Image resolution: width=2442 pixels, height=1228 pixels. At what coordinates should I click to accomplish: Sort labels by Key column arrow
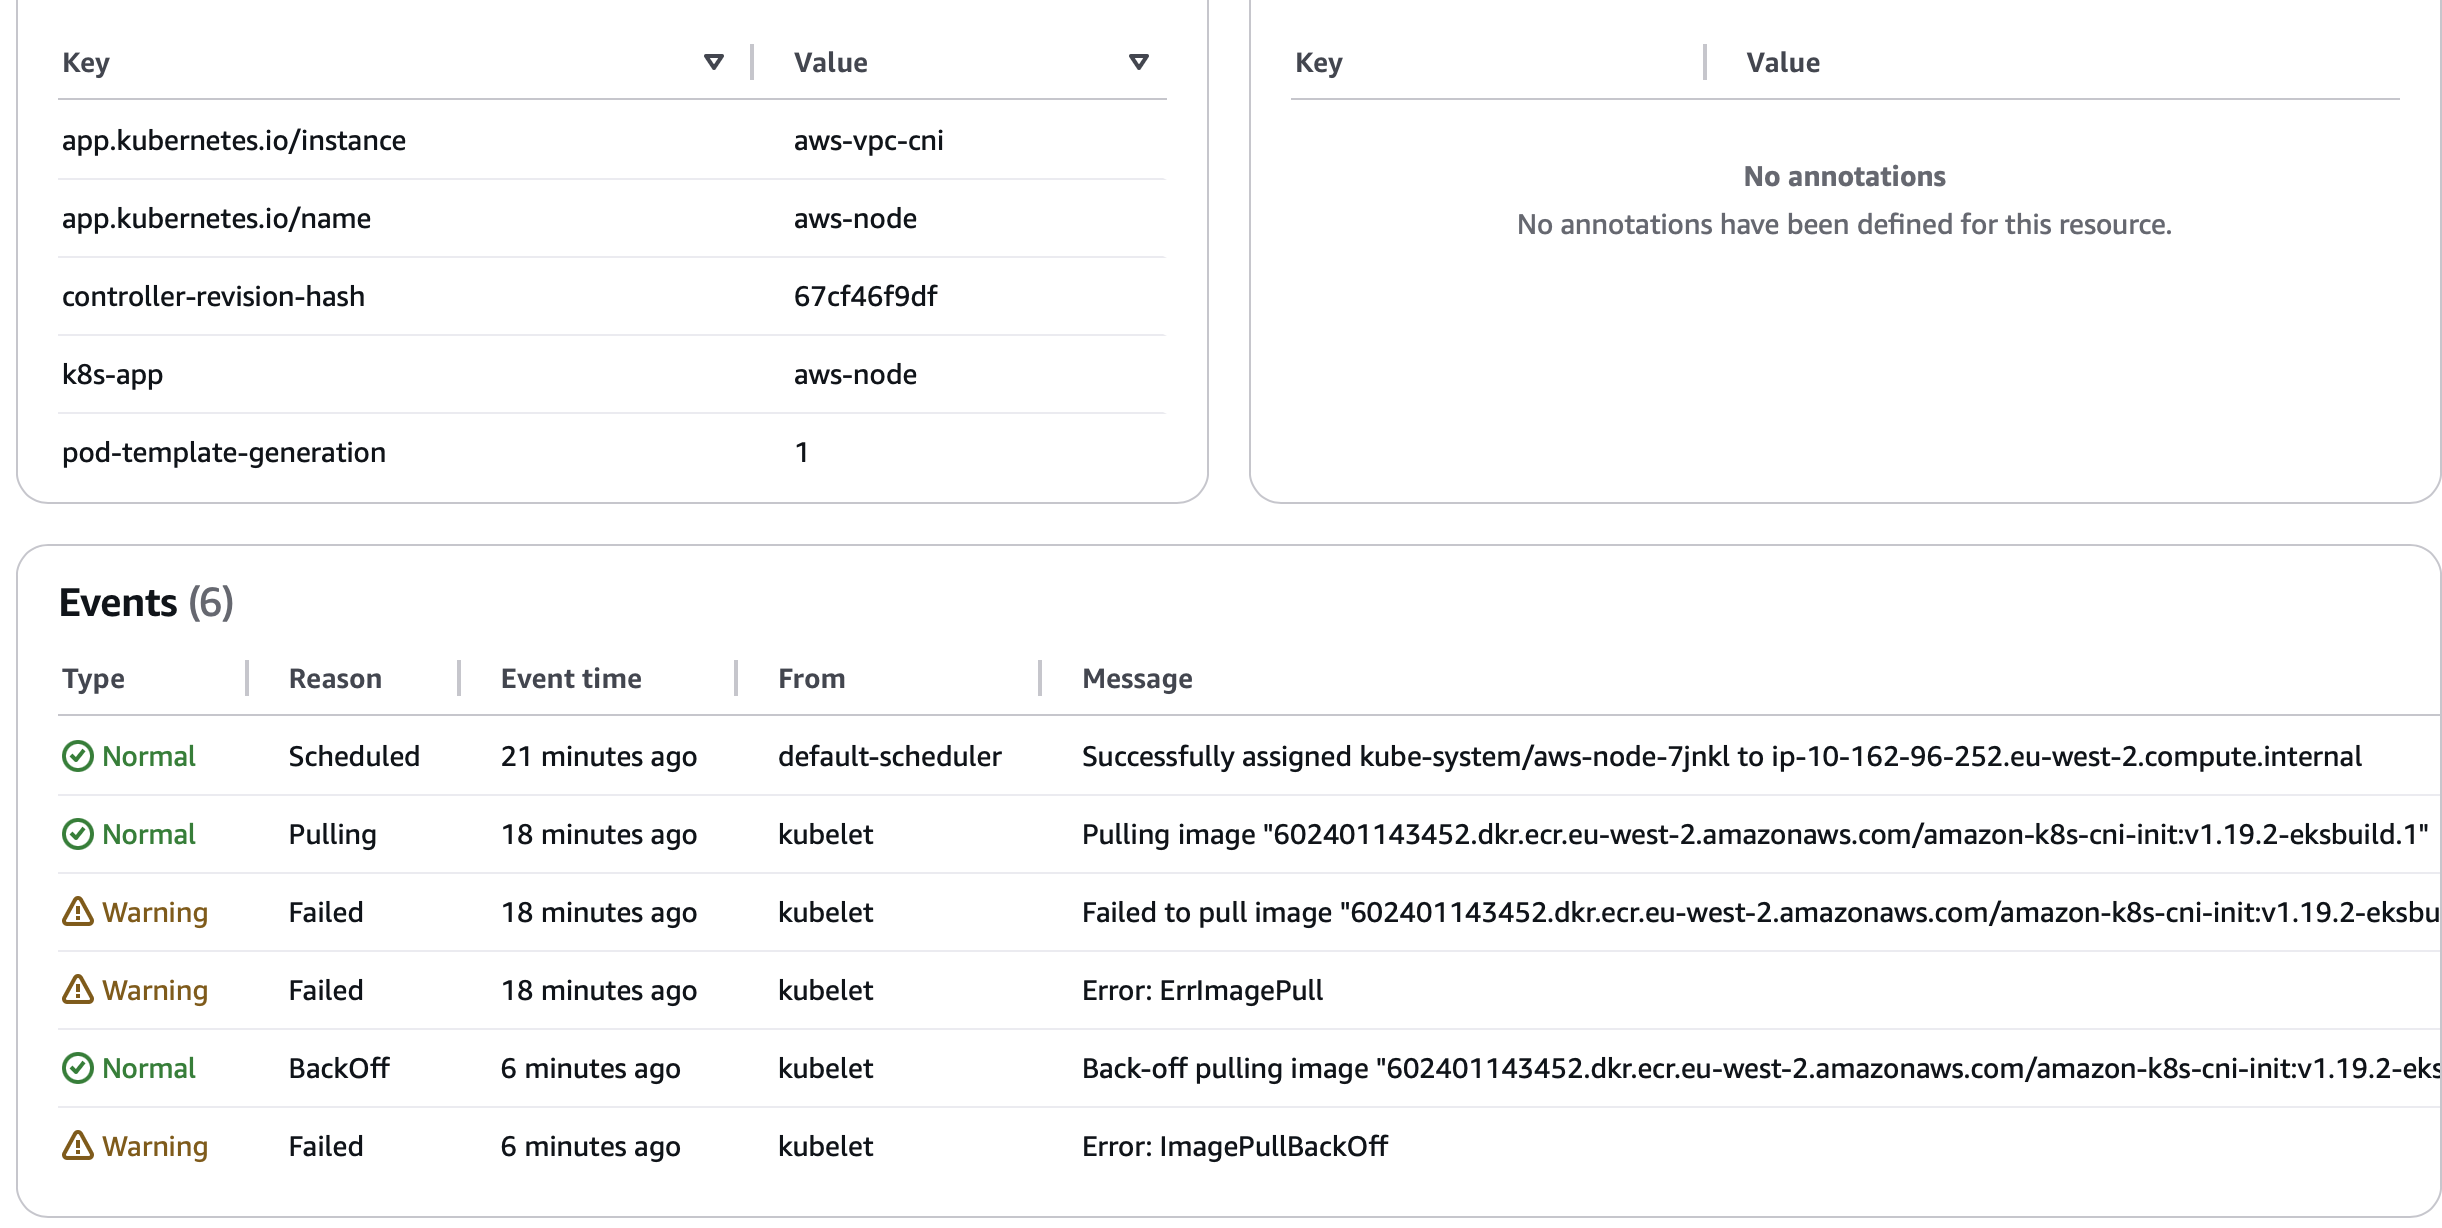(x=713, y=62)
